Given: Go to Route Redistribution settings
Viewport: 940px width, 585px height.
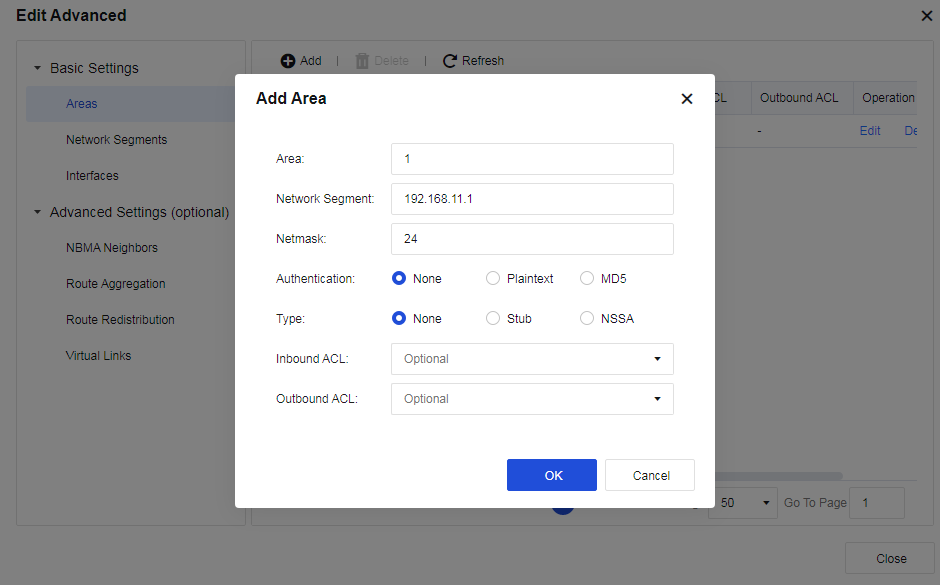Looking at the screenshot, I should point(120,320).
